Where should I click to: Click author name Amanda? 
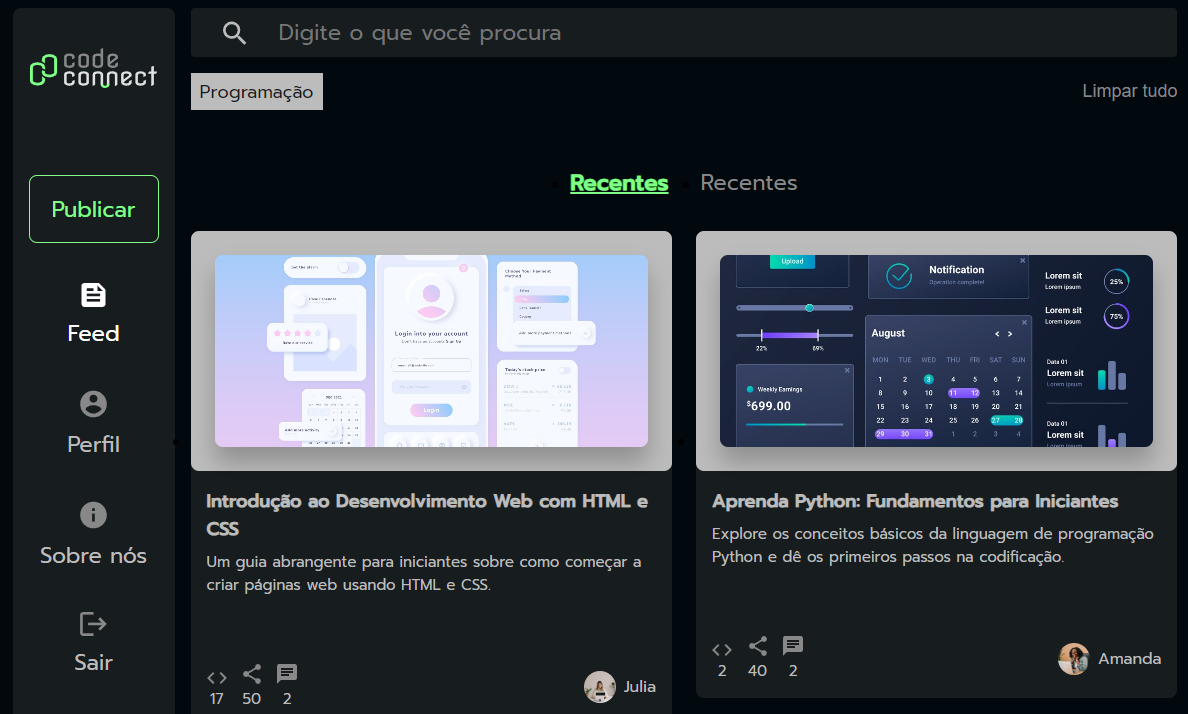coord(1130,659)
